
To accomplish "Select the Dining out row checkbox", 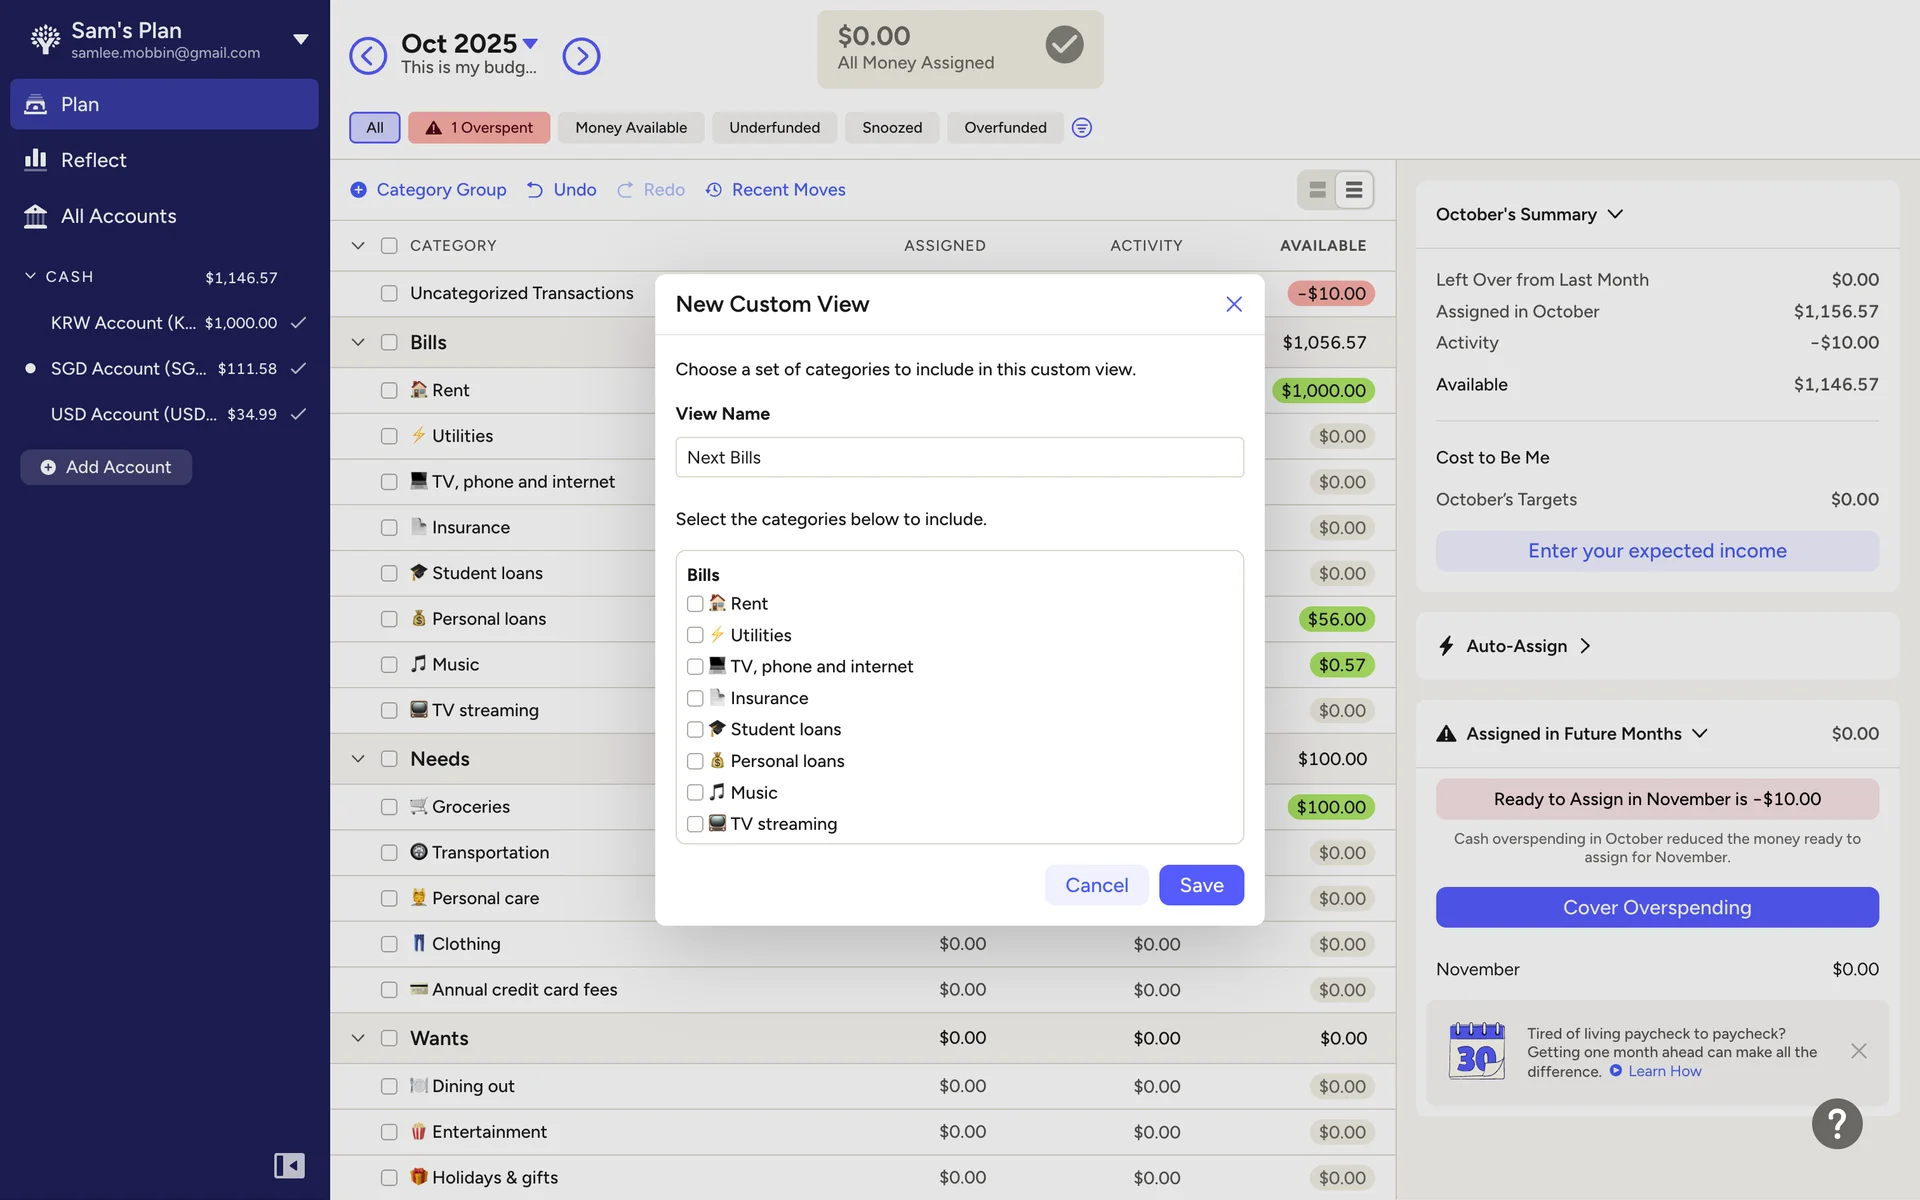I will 389,1086.
